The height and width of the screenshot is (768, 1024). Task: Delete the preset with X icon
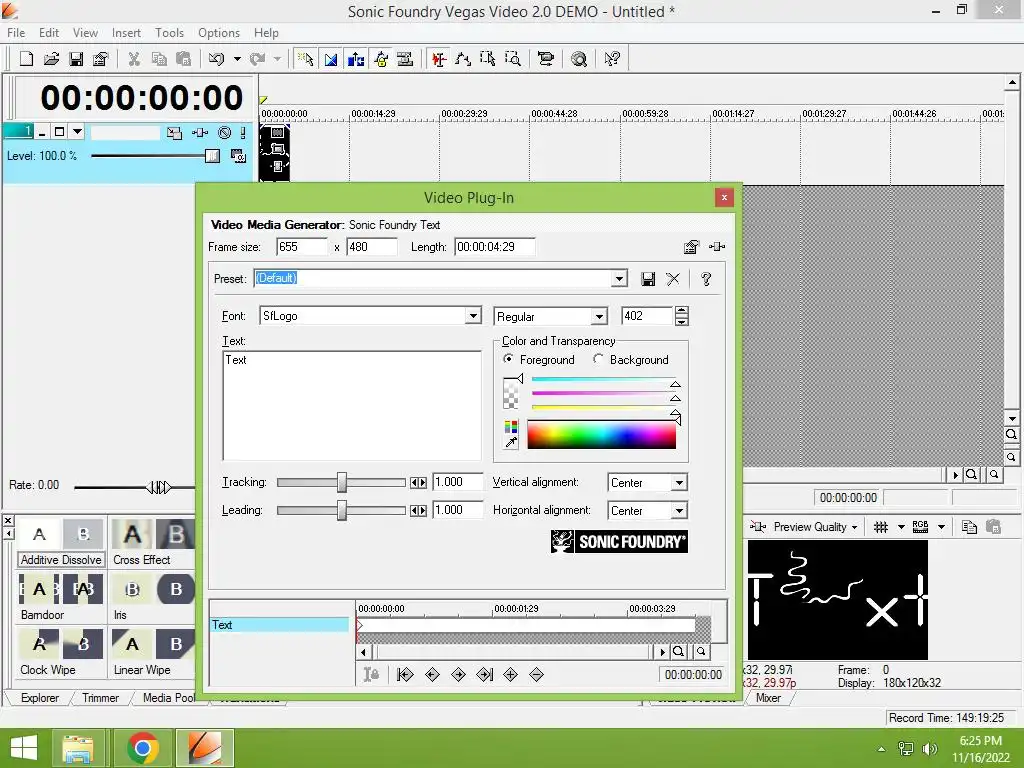[x=673, y=279]
